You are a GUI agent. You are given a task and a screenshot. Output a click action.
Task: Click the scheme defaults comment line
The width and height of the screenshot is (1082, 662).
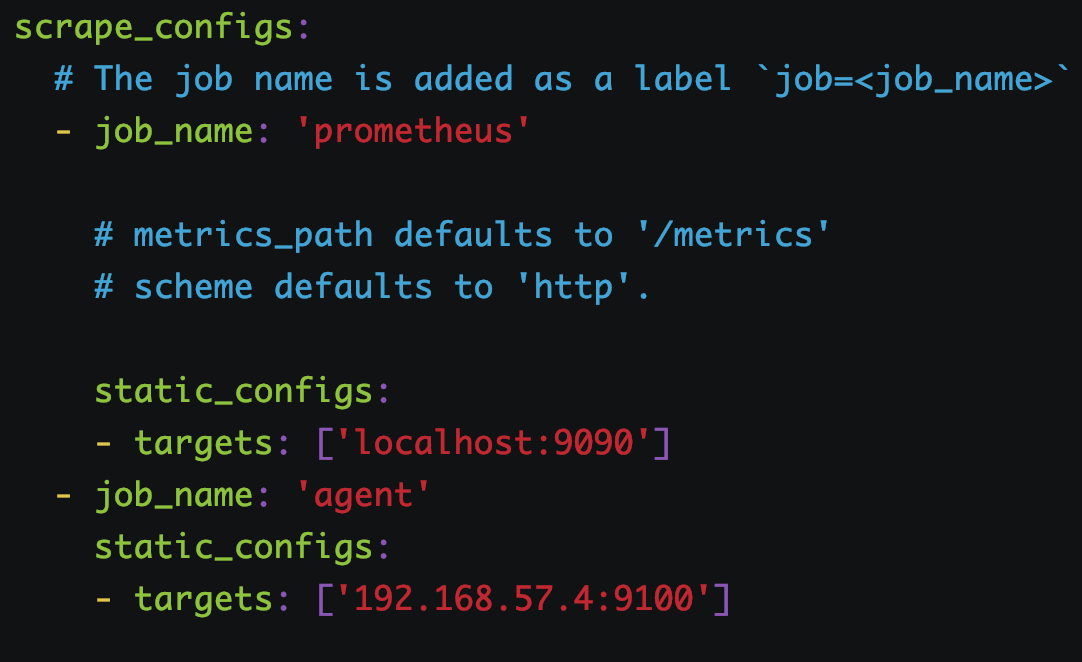coord(371,287)
